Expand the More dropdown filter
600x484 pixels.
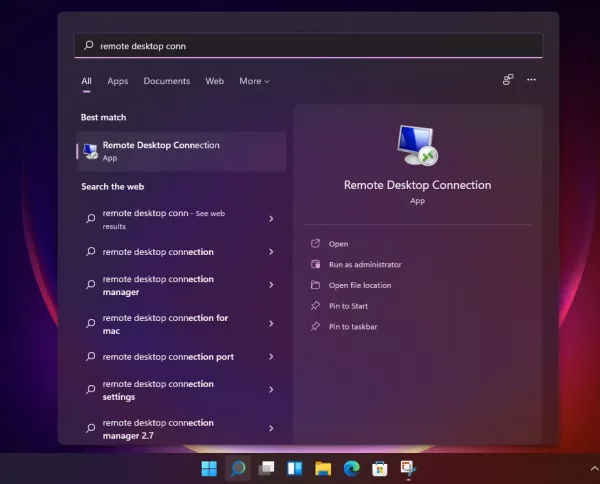[254, 81]
